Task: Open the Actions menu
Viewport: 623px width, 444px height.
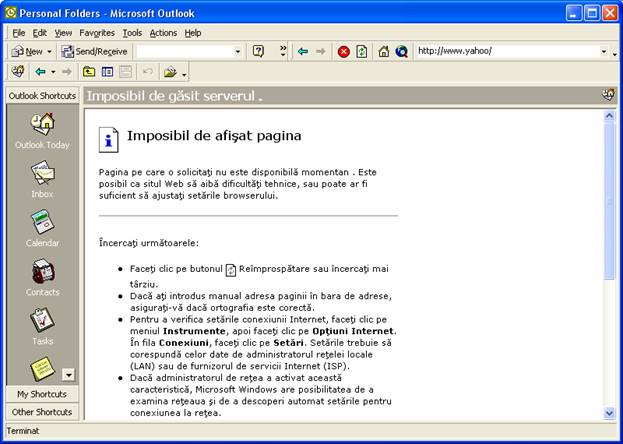Action: pos(163,33)
